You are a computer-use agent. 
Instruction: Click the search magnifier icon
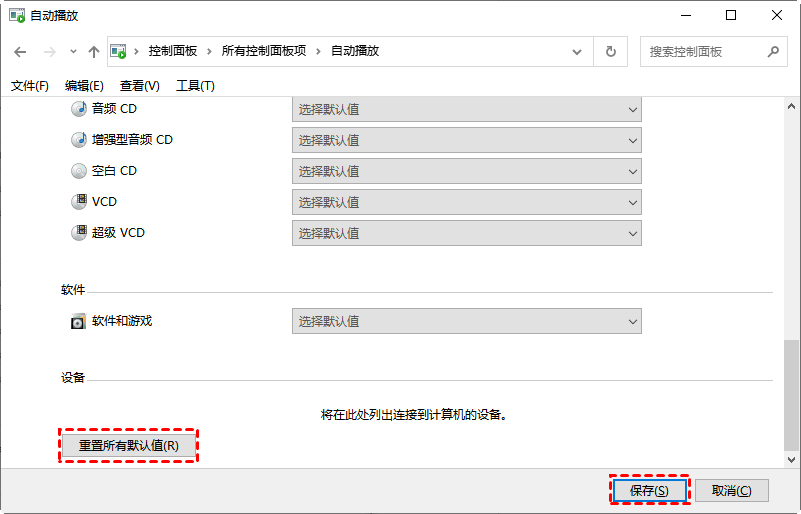tap(772, 52)
